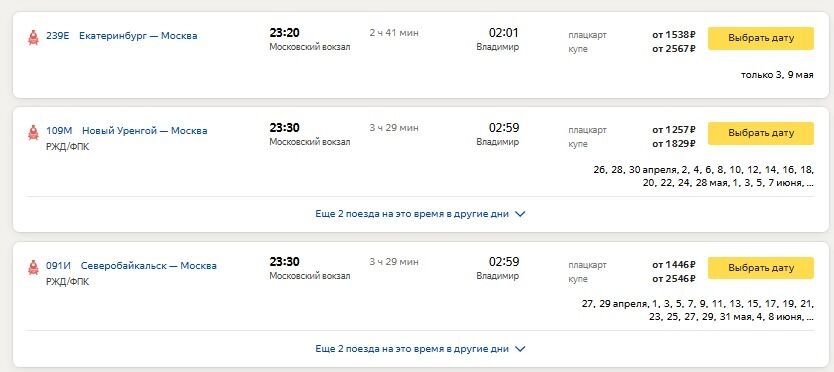Click train icon beside 091И

pos(34,267)
